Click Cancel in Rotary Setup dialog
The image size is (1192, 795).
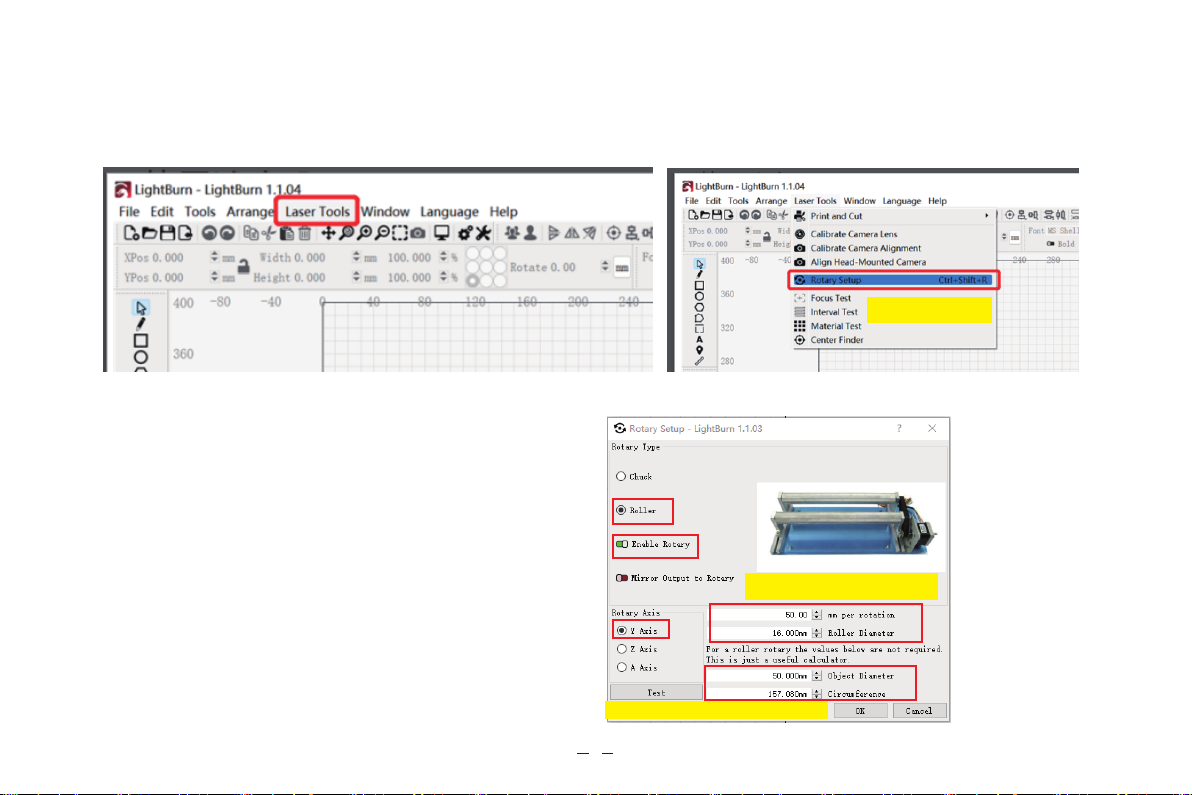pyautogui.click(x=919, y=711)
